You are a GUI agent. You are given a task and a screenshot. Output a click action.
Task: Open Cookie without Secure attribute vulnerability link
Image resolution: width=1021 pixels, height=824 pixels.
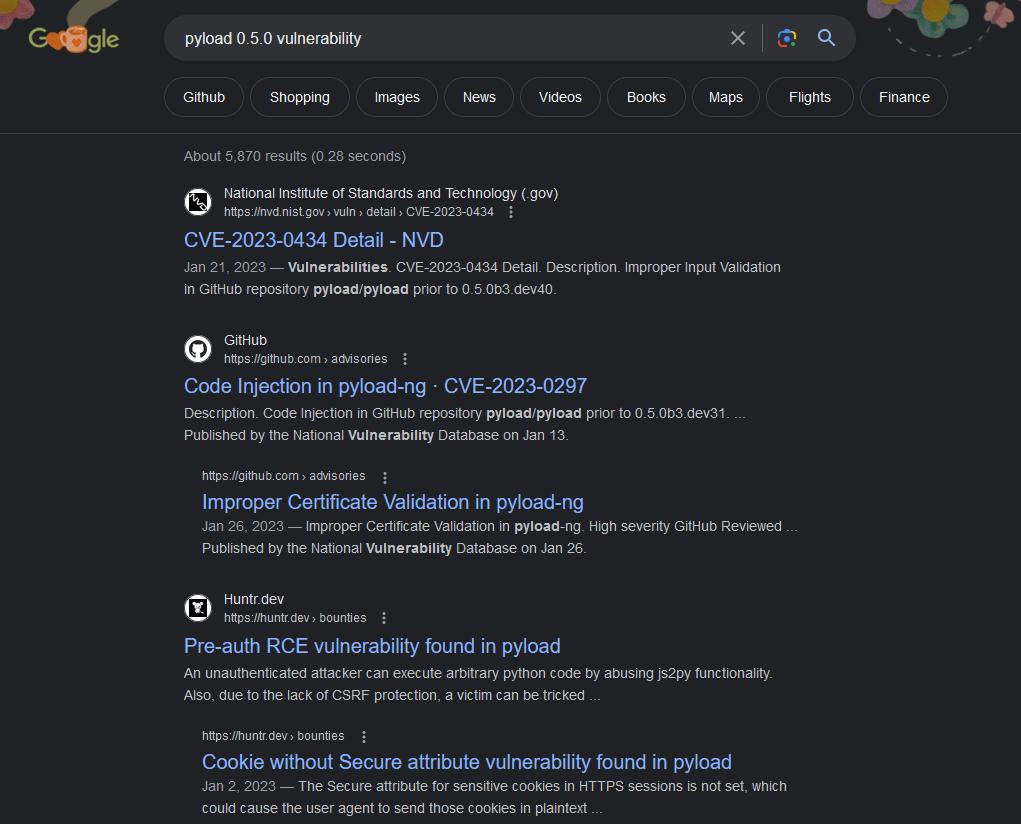pos(466,762)
